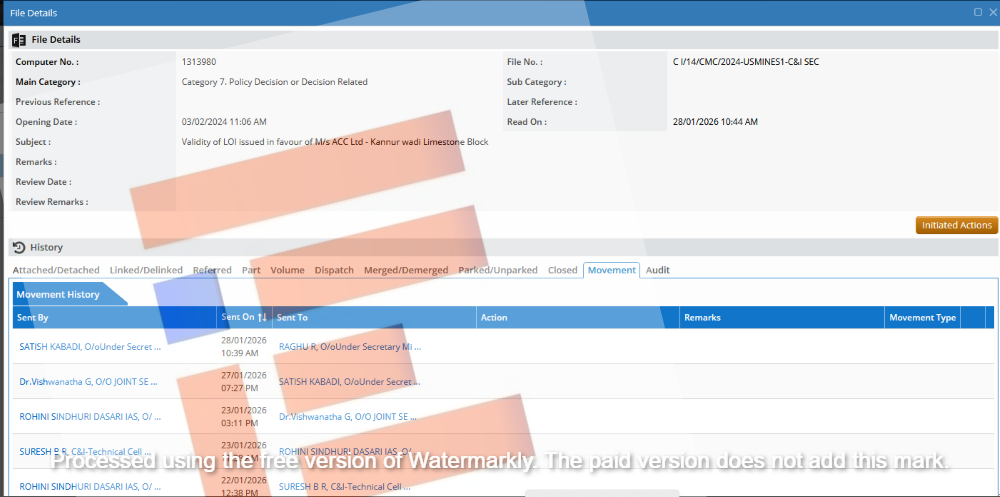Click RAGHU R recipient link

point(349,347)
